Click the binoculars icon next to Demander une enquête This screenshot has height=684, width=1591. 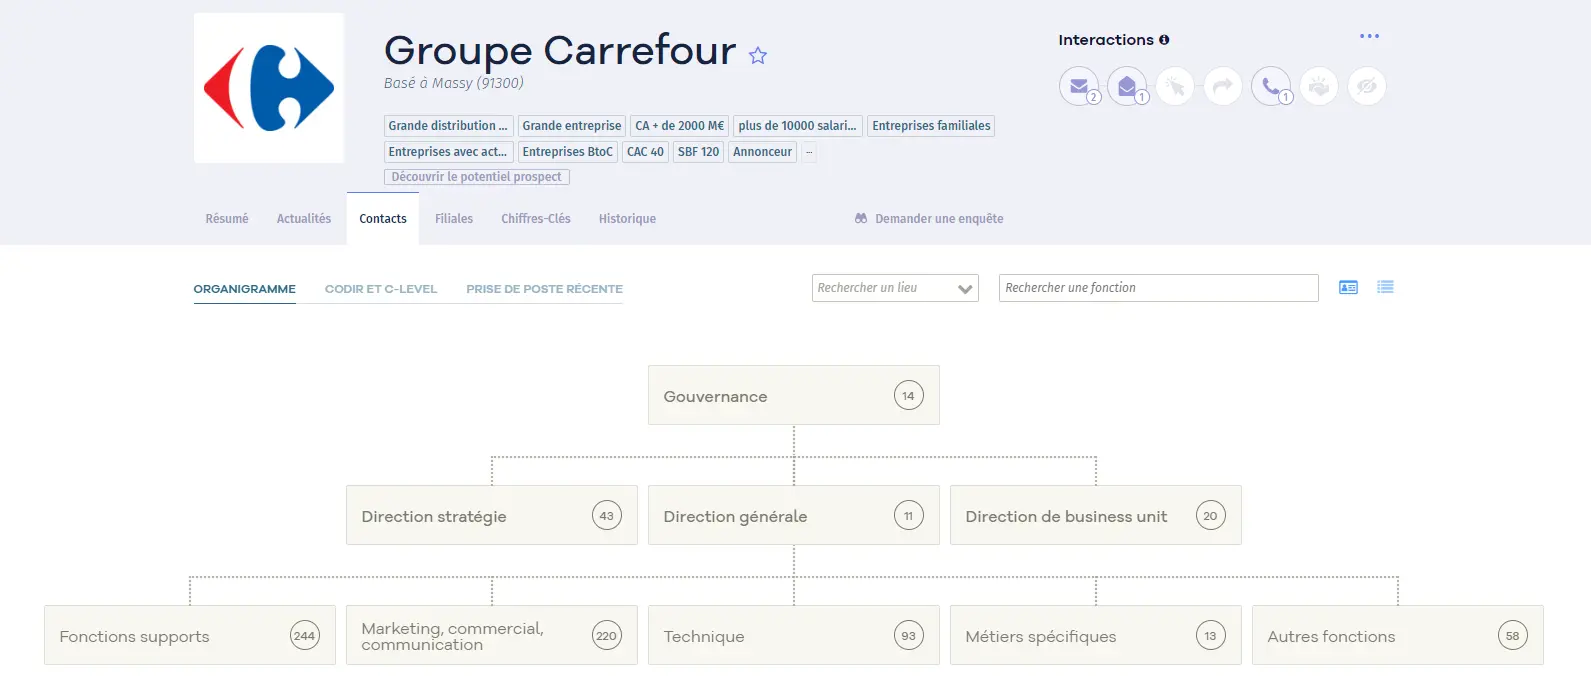[861, 218]
